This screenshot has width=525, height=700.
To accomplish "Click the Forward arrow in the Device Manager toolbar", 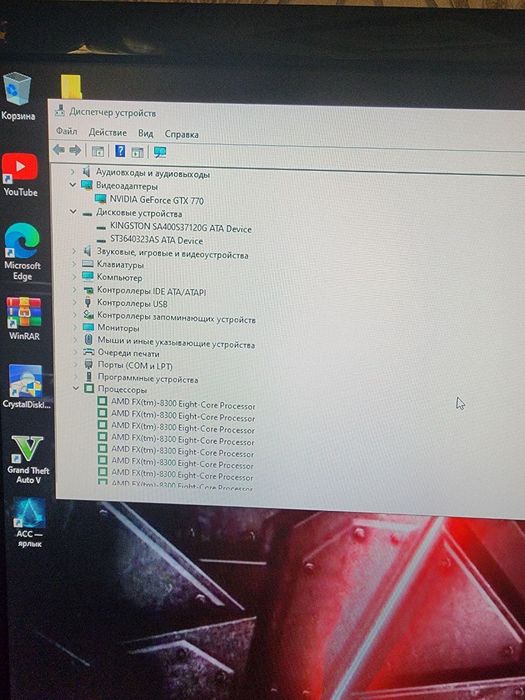I will (75, 150).
